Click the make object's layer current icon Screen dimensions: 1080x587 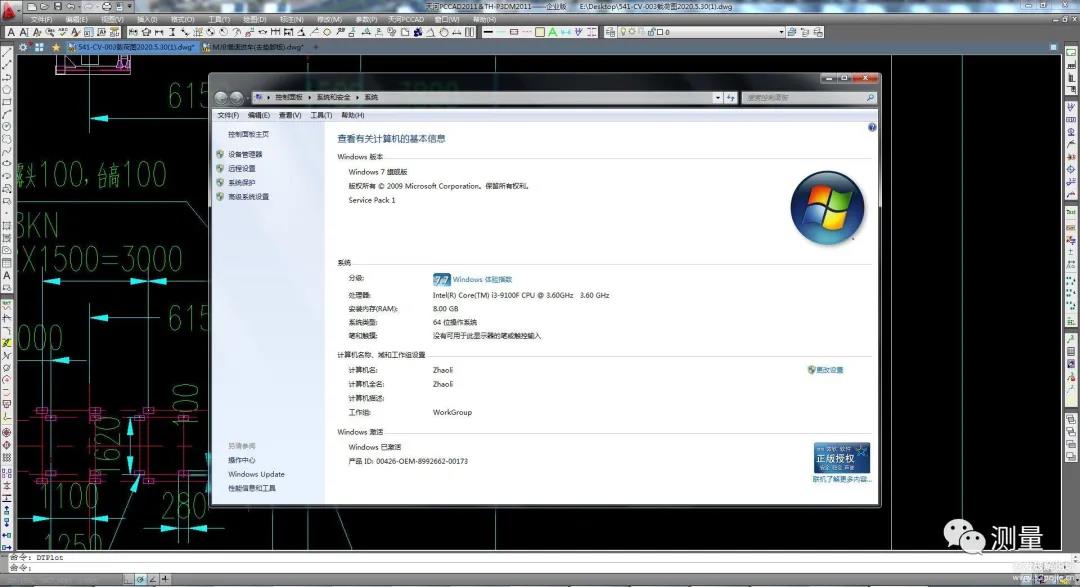(x=793, y=32)
